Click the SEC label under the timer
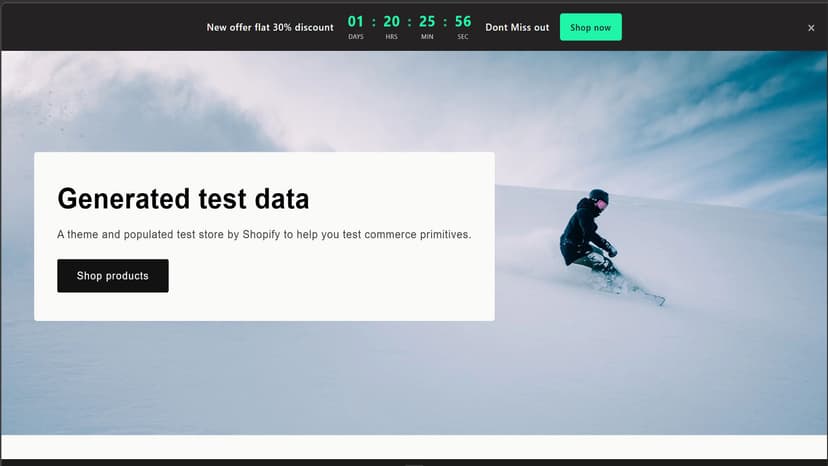 463,37
